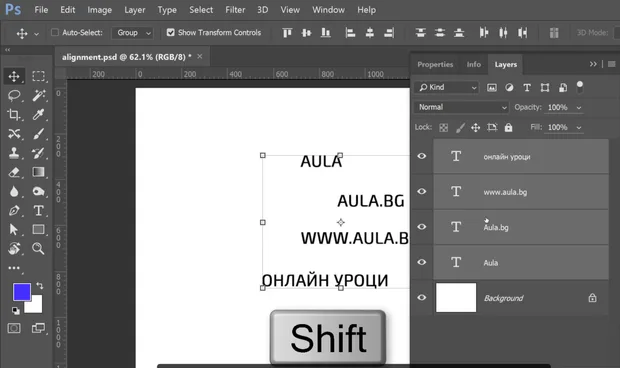
Task: Align left edges of layers
Action: [350, 33]
